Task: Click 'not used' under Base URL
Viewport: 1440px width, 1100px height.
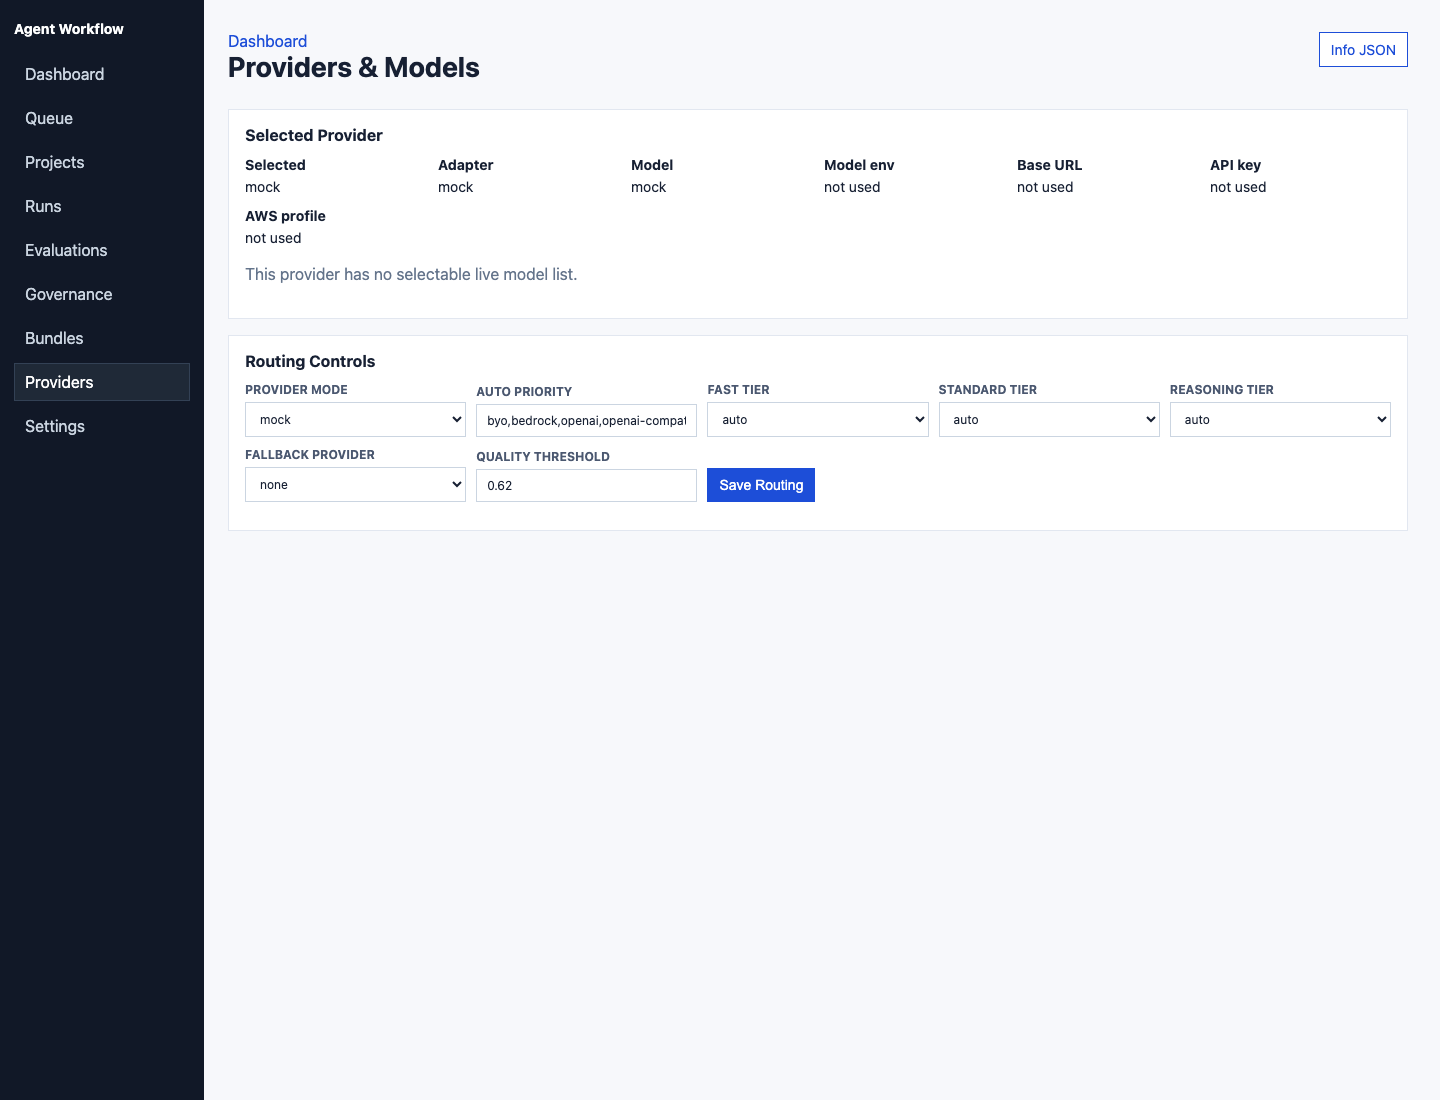Action: [1045, 187]
